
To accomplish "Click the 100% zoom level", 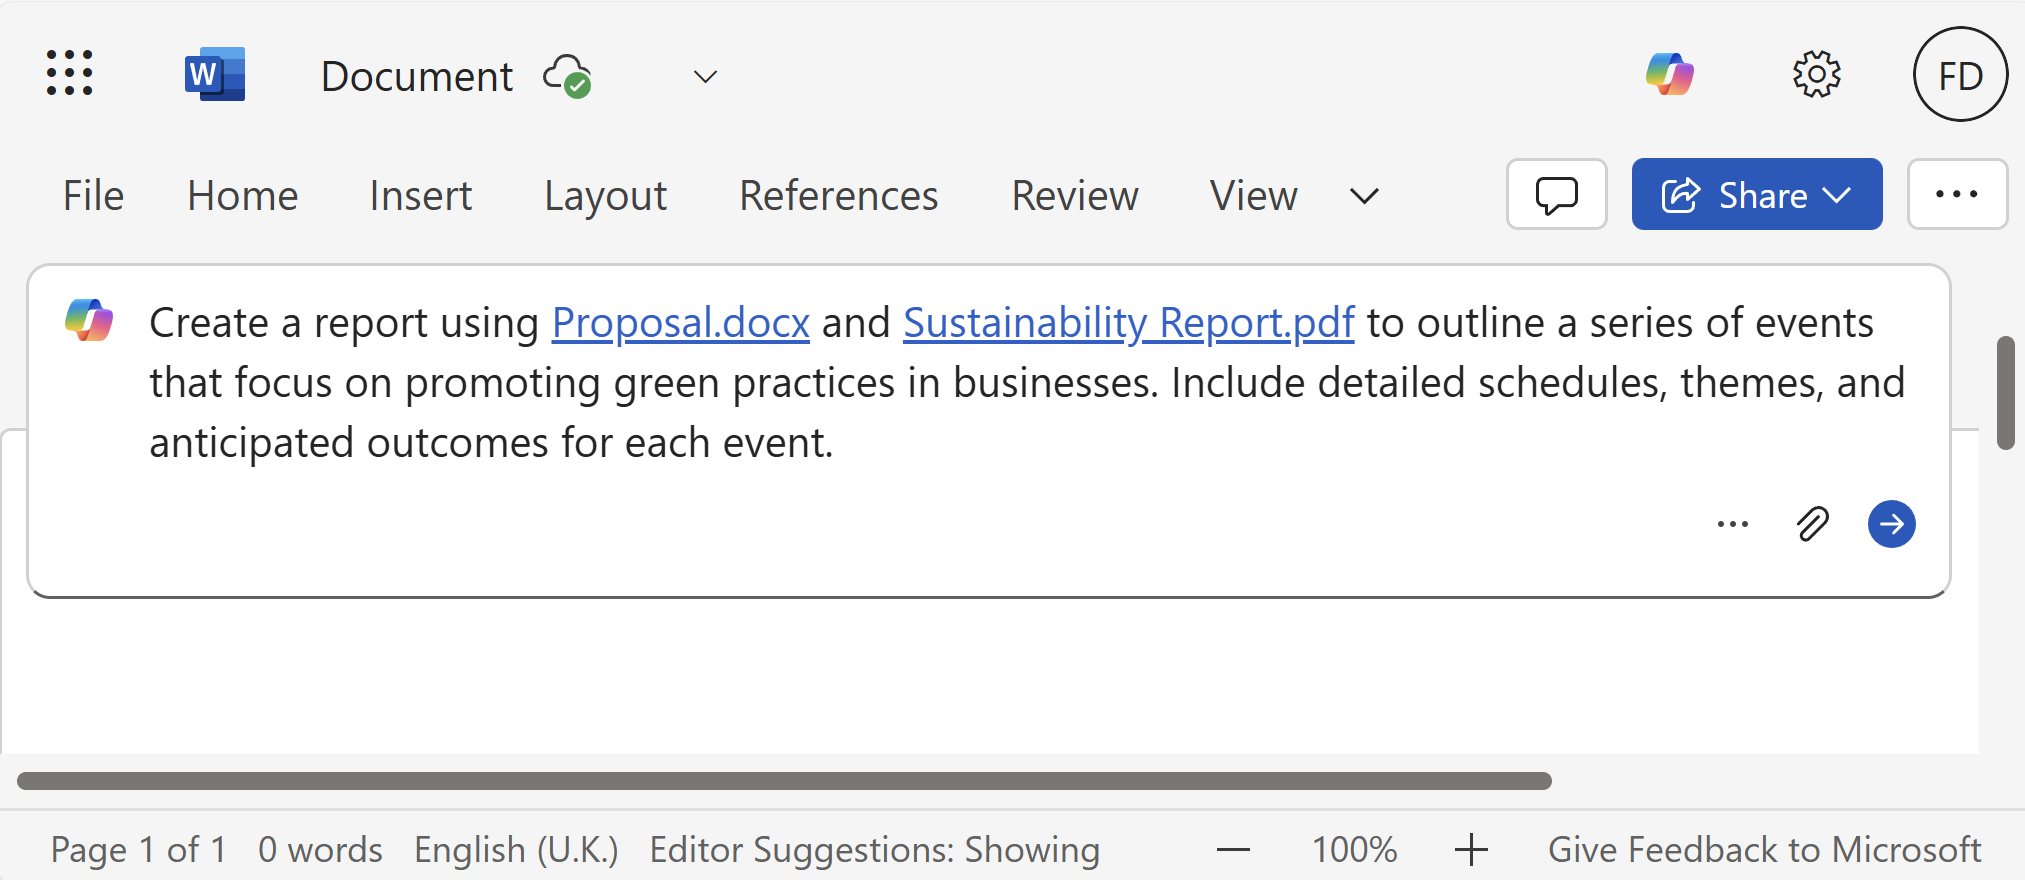I will (x=1354, y=850).
